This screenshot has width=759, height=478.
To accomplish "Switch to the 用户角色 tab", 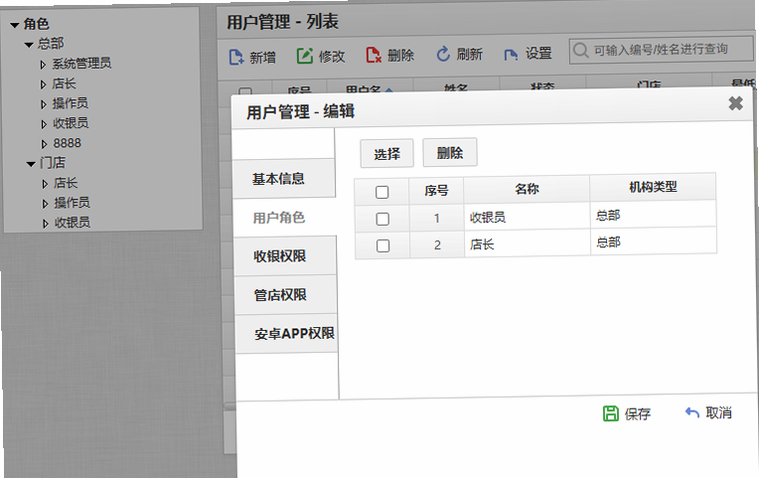I will coord(284,217).
